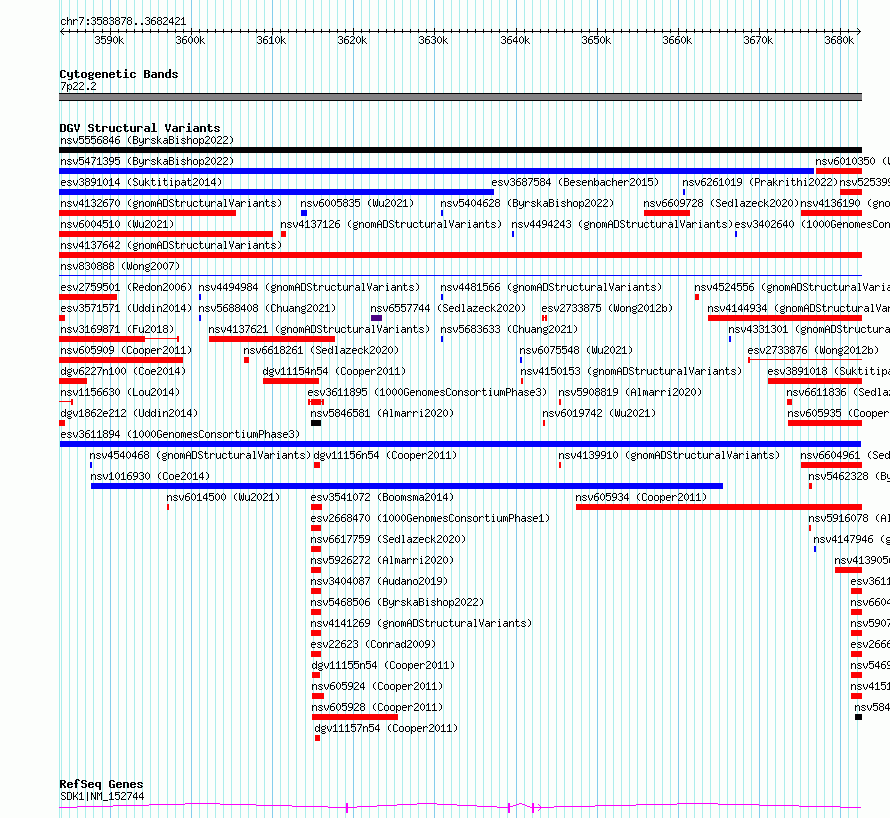Click the nsv830888 (Wong2007) label
This screenshot has height=818, width=890.
120,266
